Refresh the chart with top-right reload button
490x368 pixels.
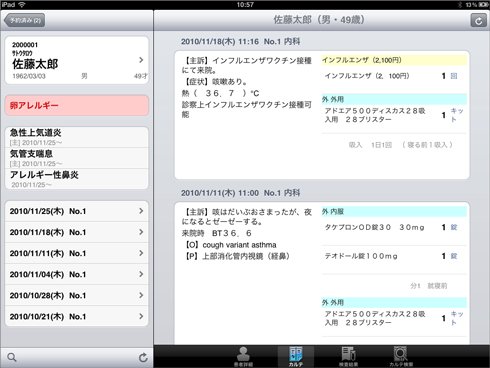pyautogui.click(x=478, y=21)
